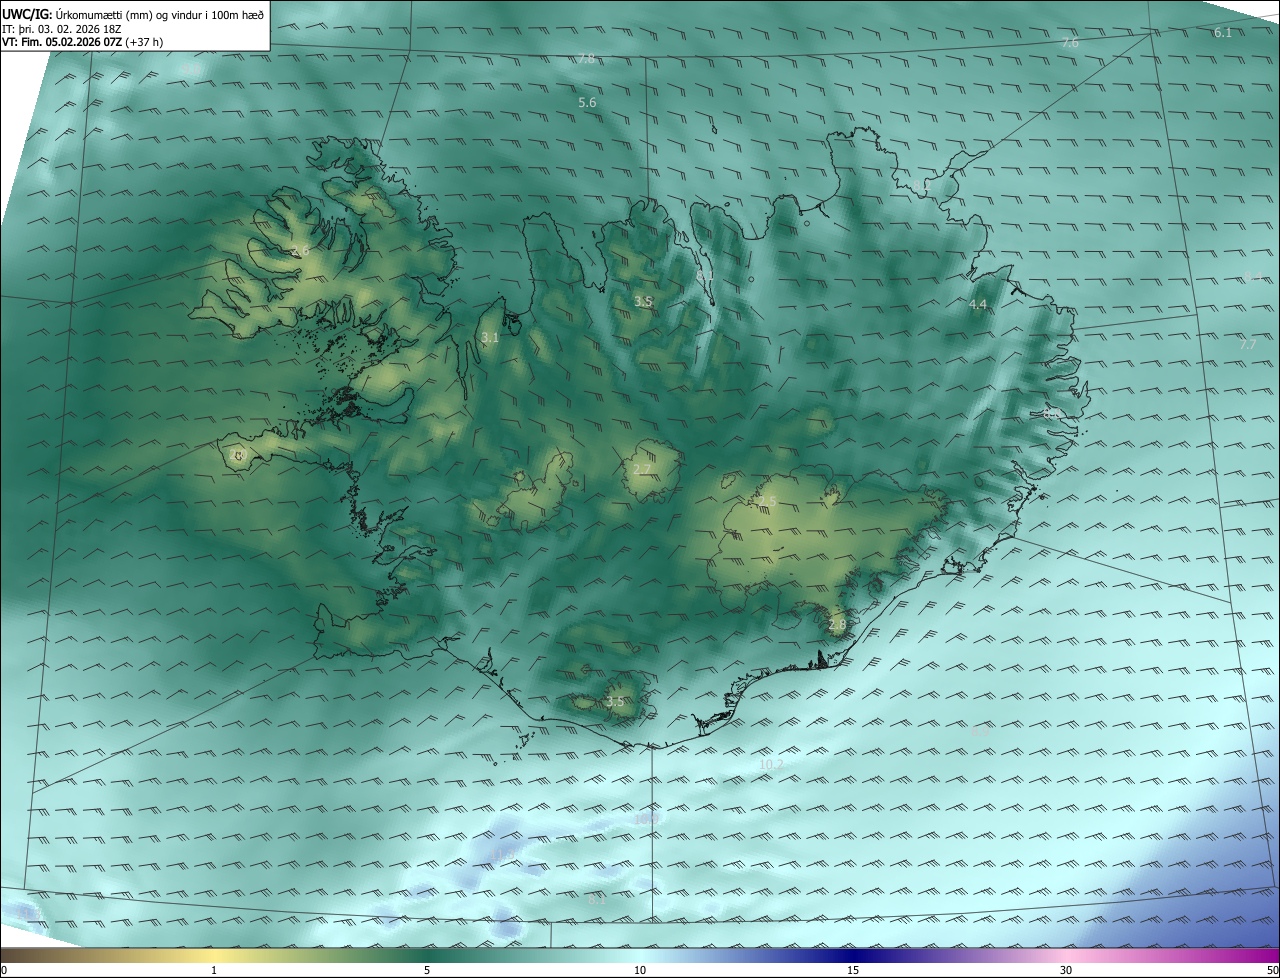The image size is (1280, 978).
Task: Click the 2.7 value on the central glacier
Action: 642,469
